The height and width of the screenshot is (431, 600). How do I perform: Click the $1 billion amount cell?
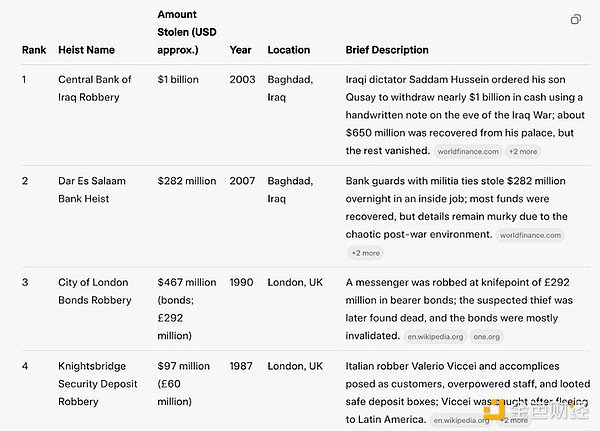(x=179, y=79)
